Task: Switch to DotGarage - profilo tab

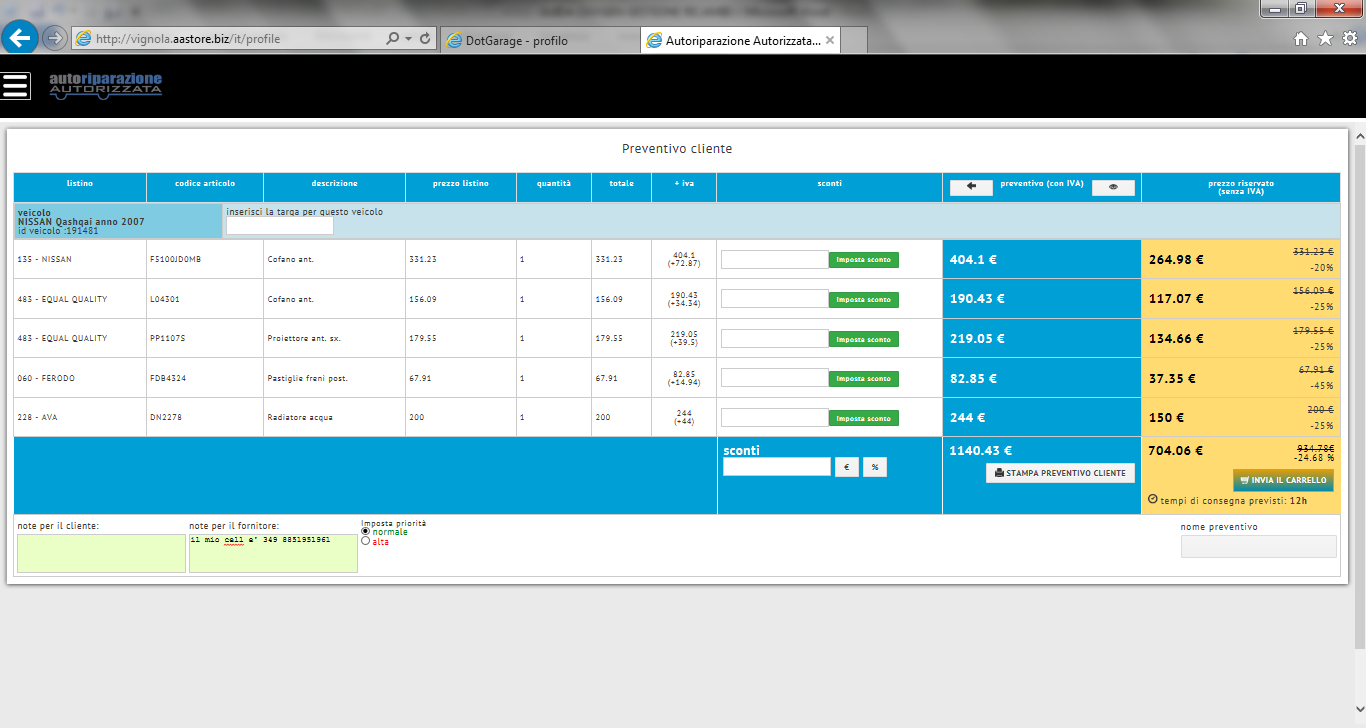Action: click(x=539, y=40)
